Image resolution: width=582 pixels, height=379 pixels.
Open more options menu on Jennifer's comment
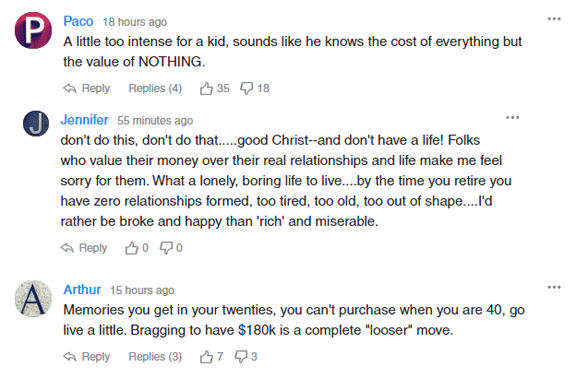pyautogui.click(x=513, y=118)
